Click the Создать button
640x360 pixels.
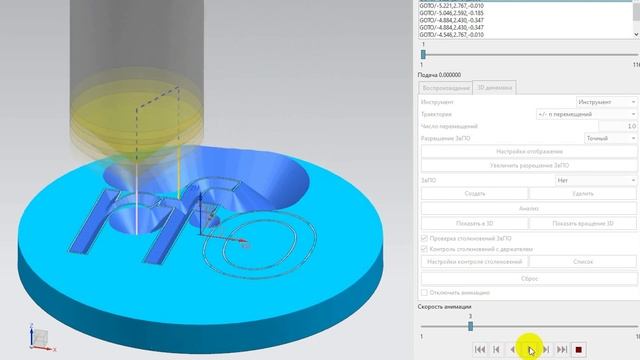pos(475,193)
